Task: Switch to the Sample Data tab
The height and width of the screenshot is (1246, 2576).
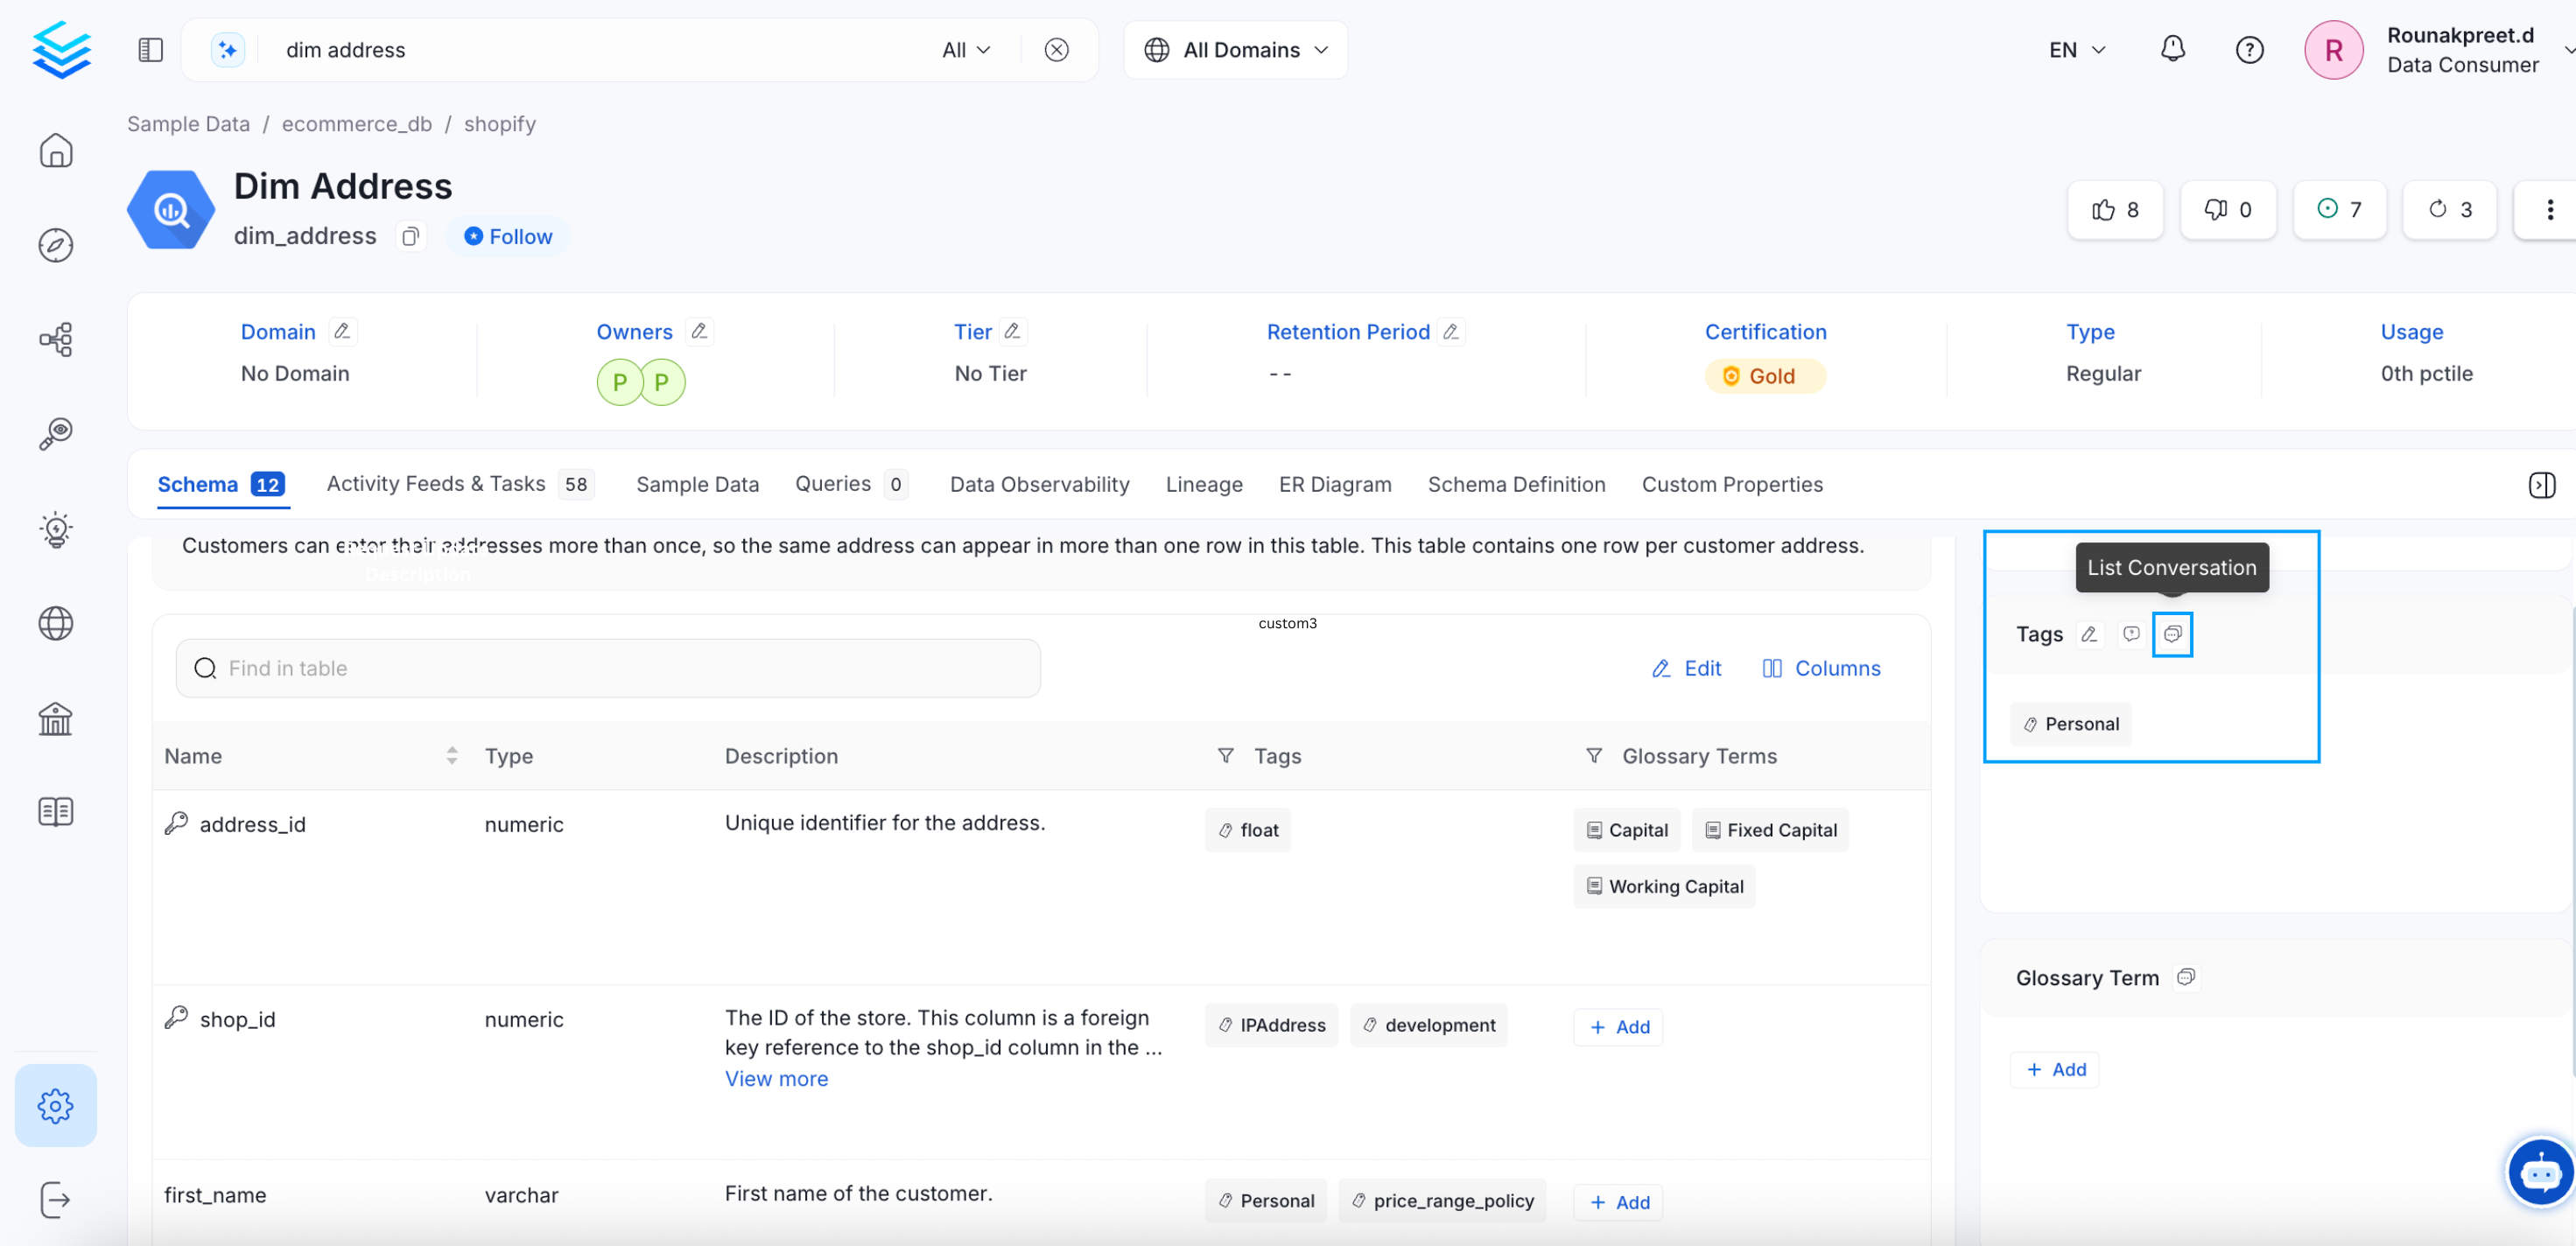Action: tap(697, 485)
